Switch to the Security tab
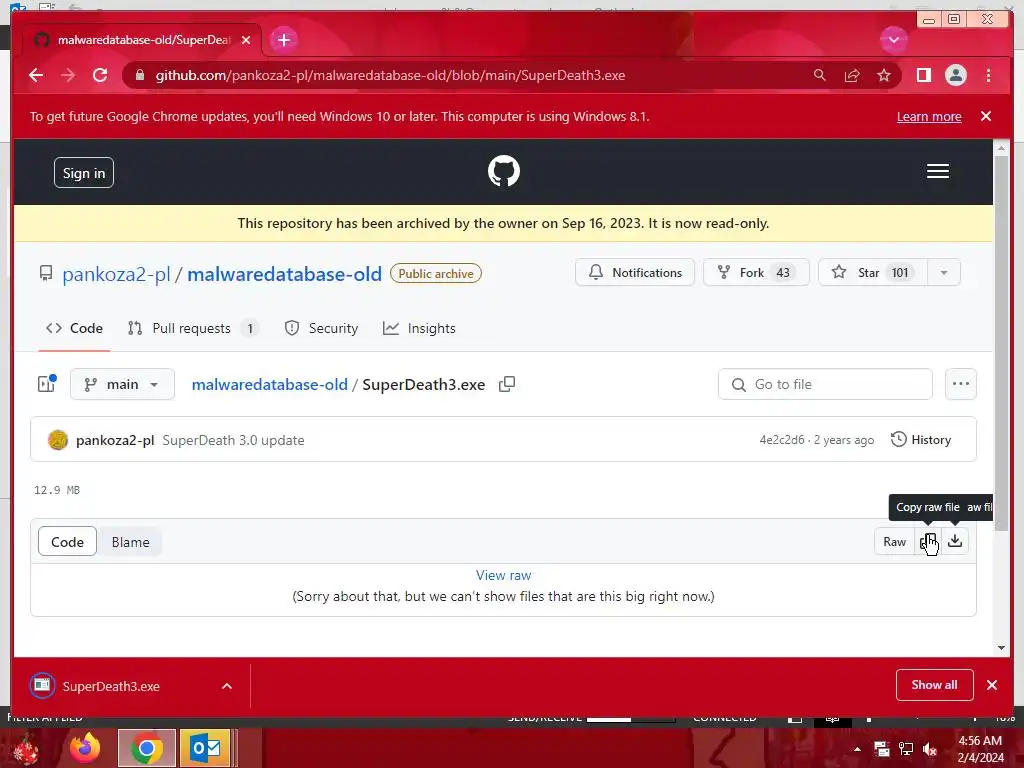 321,328
